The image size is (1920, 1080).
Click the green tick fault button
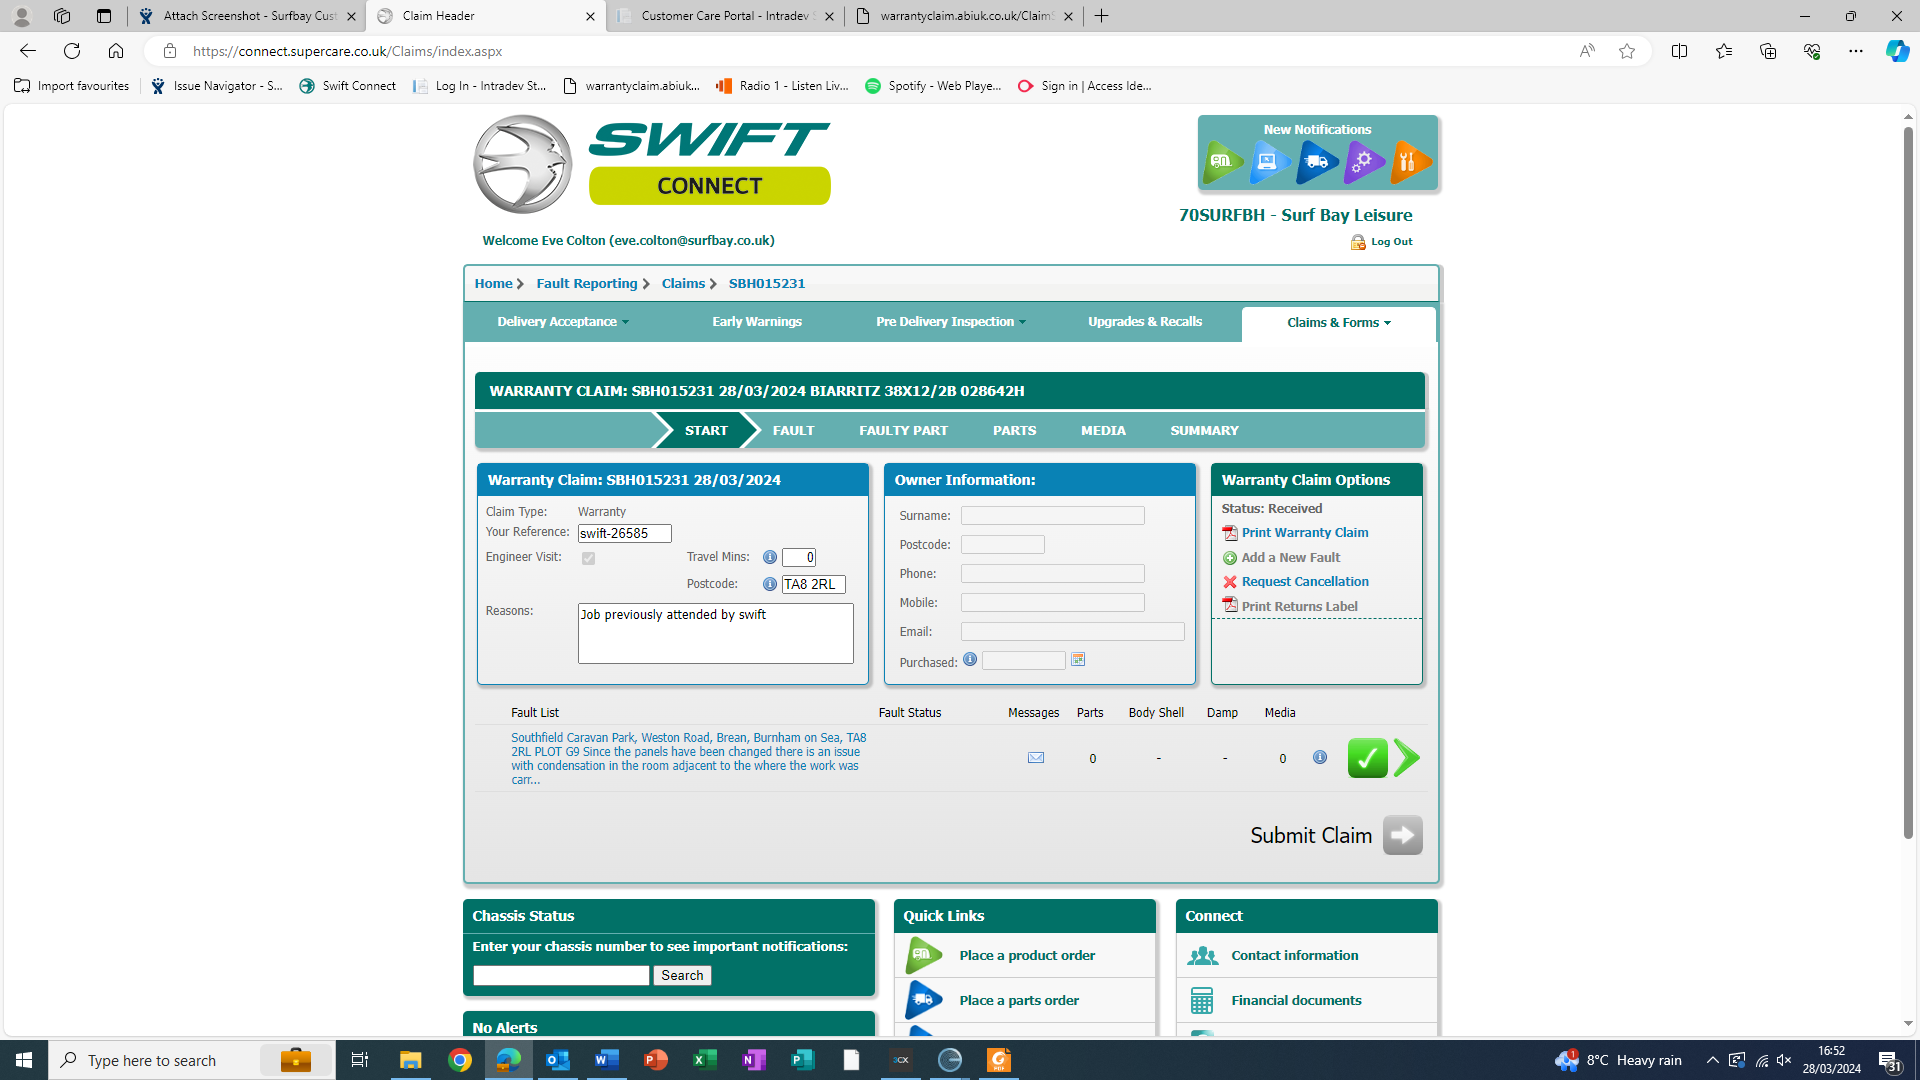tap(1367, 758)
